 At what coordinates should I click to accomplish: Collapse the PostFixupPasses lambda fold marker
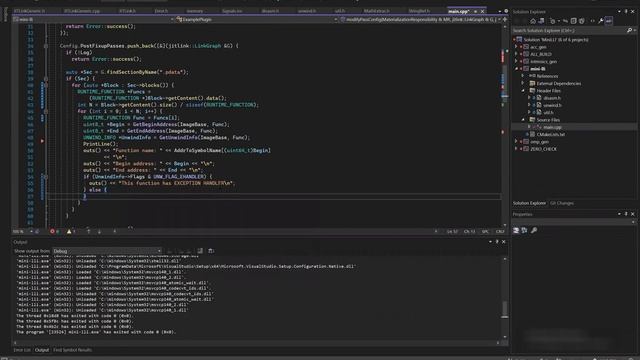[x=46, y=46]
